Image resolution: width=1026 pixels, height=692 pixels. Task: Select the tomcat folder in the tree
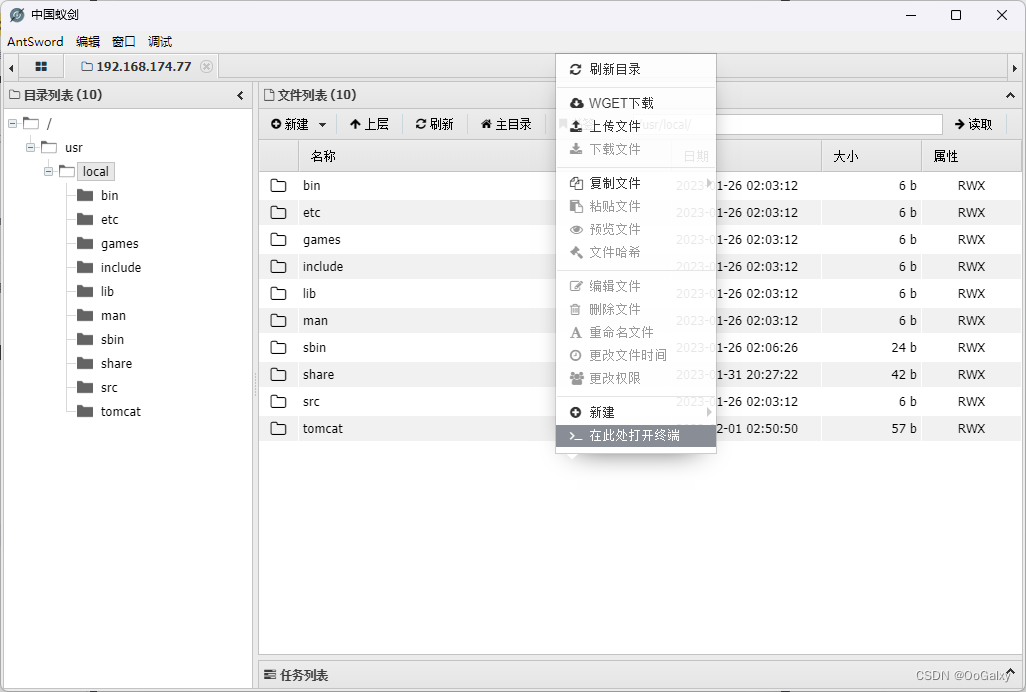121,411
